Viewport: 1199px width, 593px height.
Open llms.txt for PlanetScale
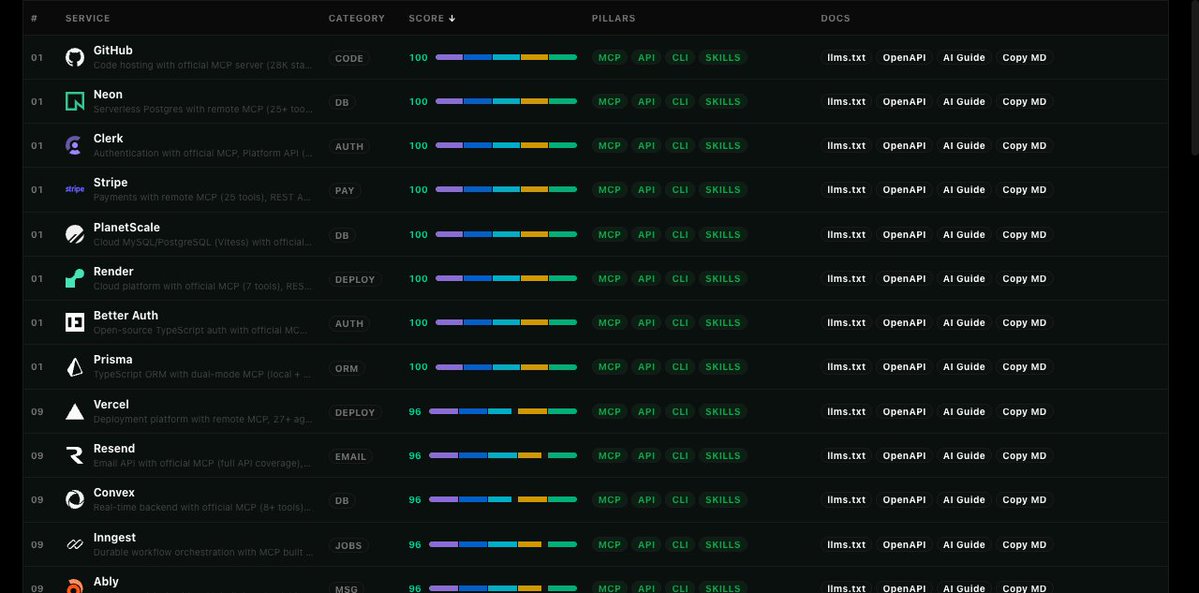coord(846,234)
